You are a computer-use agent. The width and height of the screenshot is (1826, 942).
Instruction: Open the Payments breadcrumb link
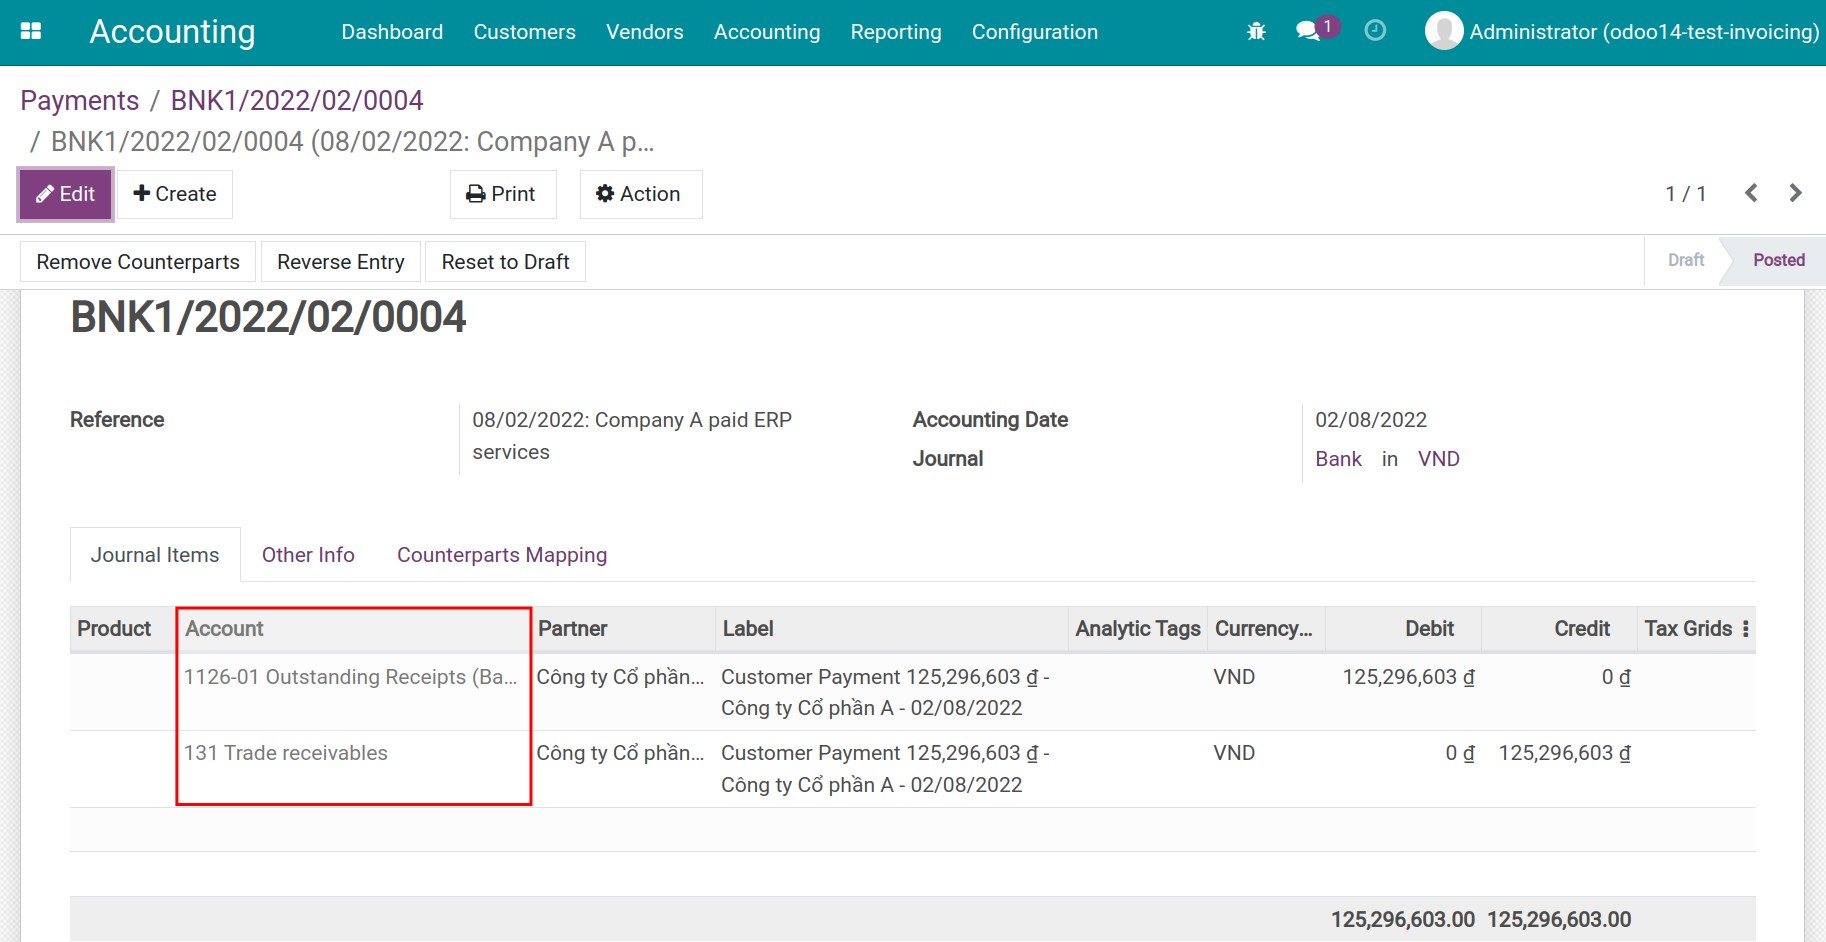pos(80,101)
